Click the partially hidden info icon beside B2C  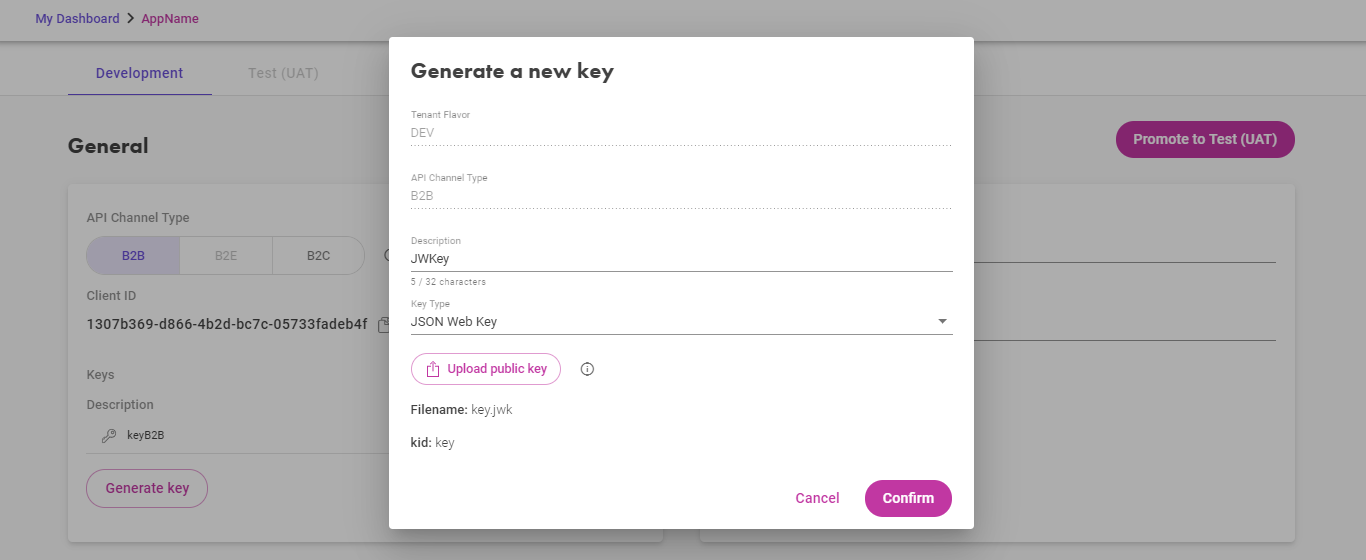point(386,255)
